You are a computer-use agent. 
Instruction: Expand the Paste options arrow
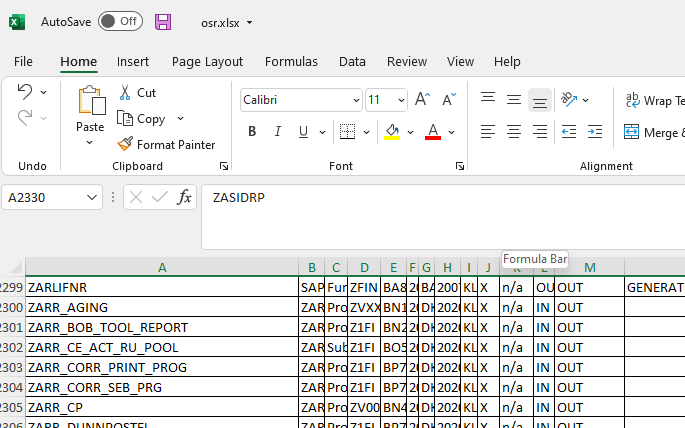90,142
